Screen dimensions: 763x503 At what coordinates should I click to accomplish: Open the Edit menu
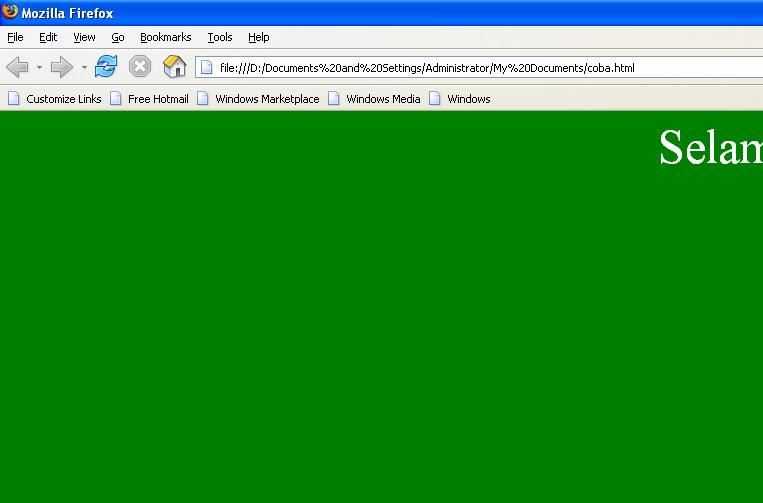(x=48, y=37)
